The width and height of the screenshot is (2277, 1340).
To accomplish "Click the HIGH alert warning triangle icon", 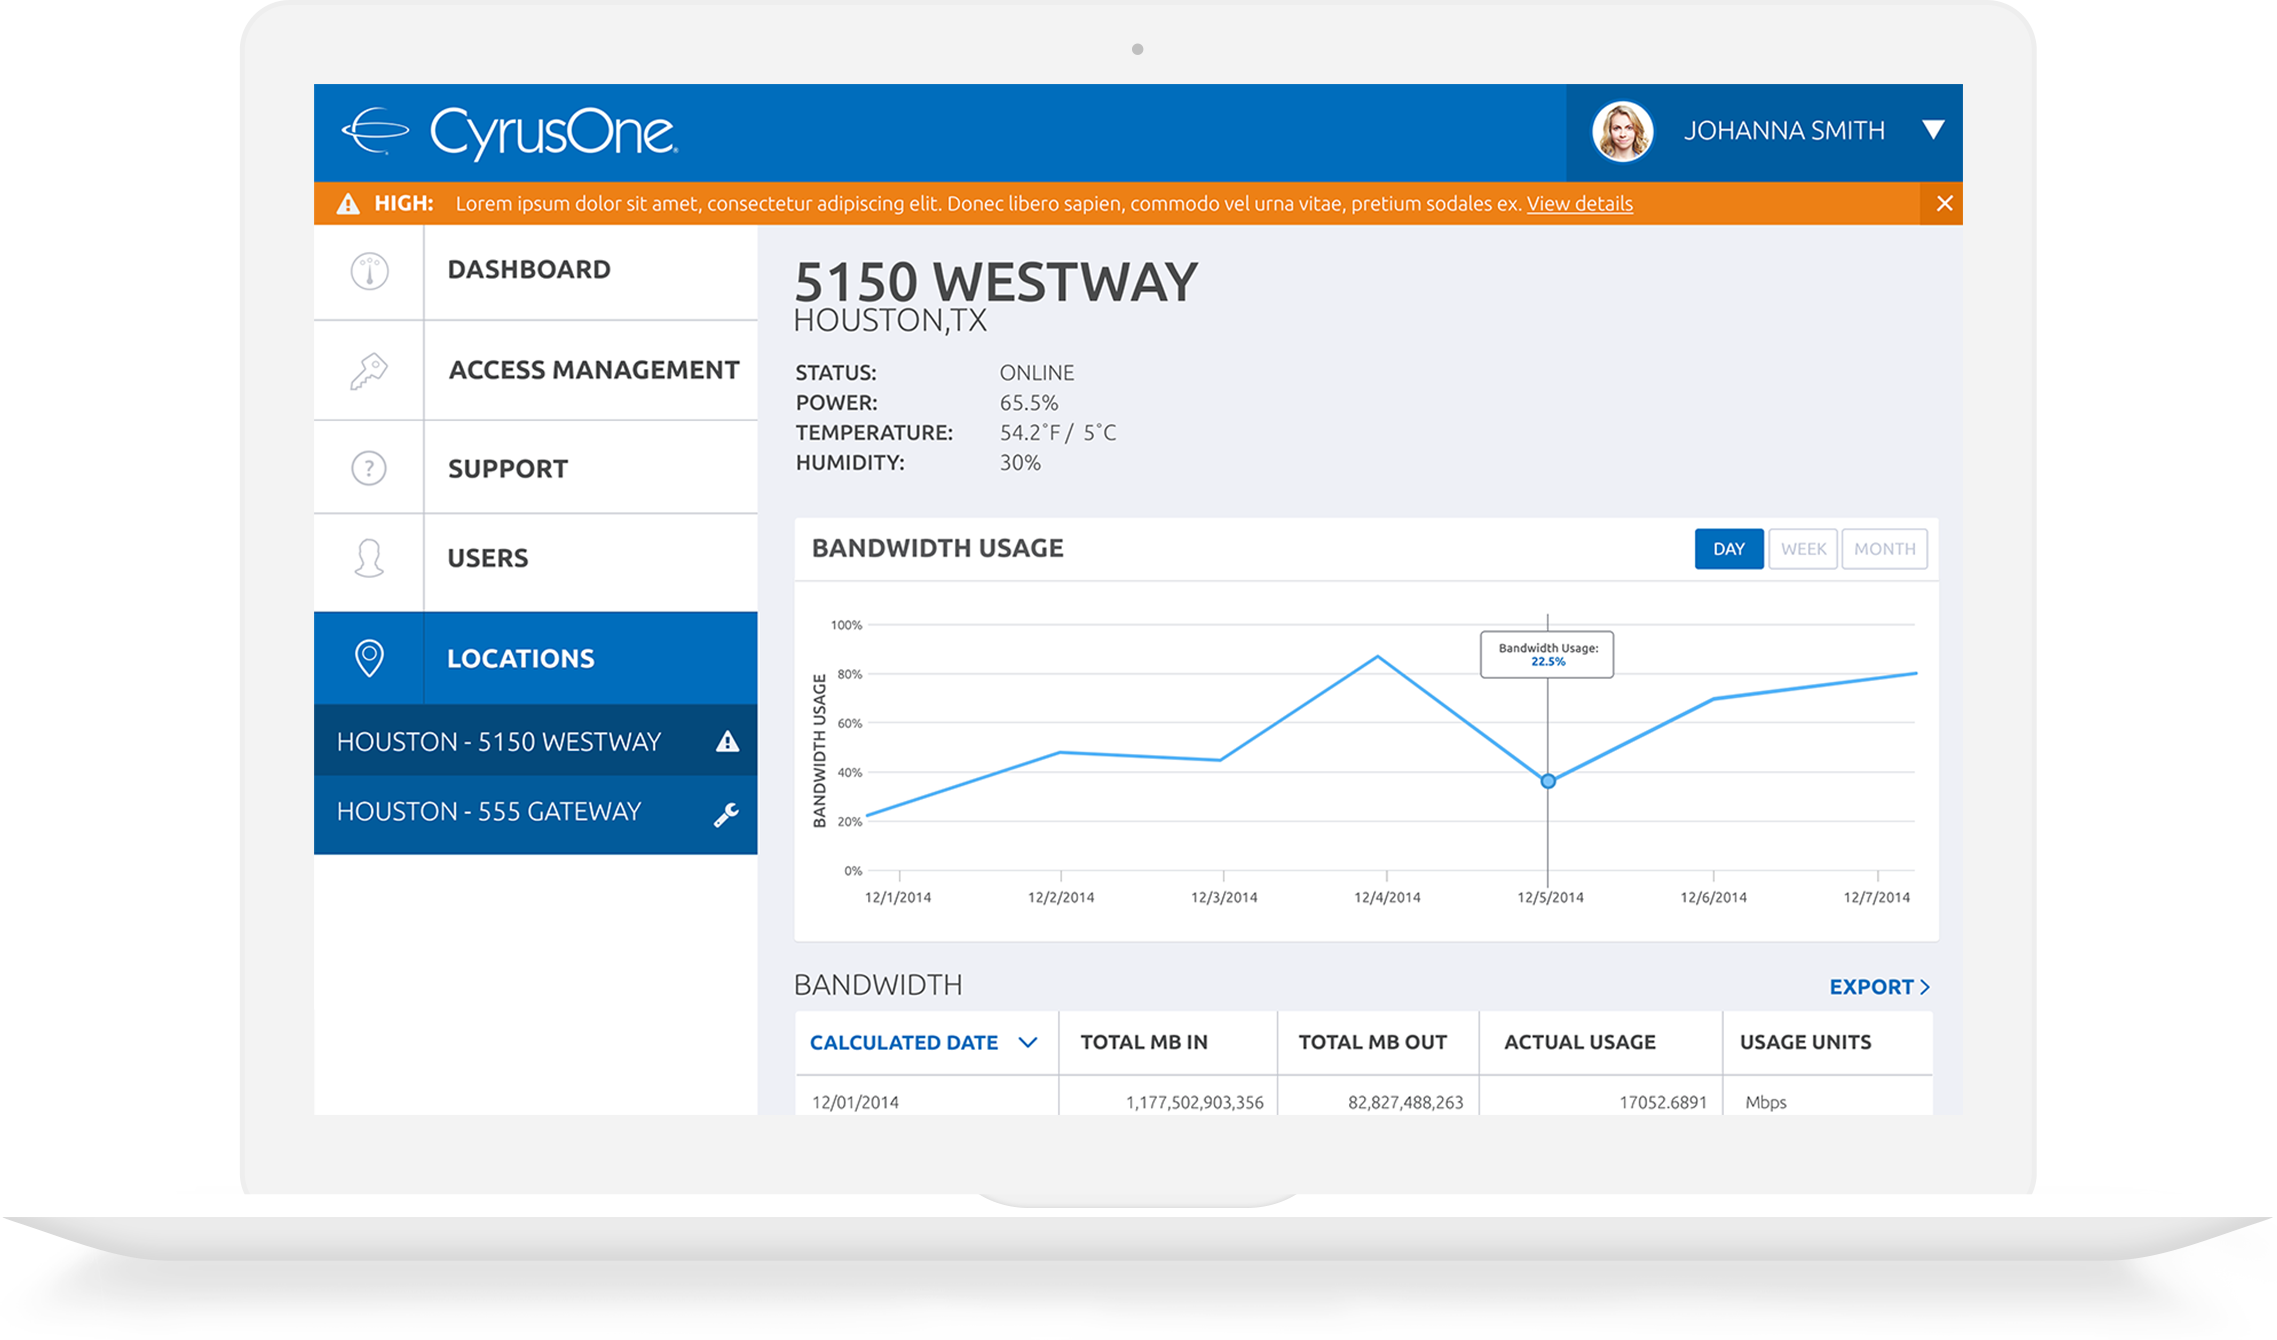I will coord(348,204).
